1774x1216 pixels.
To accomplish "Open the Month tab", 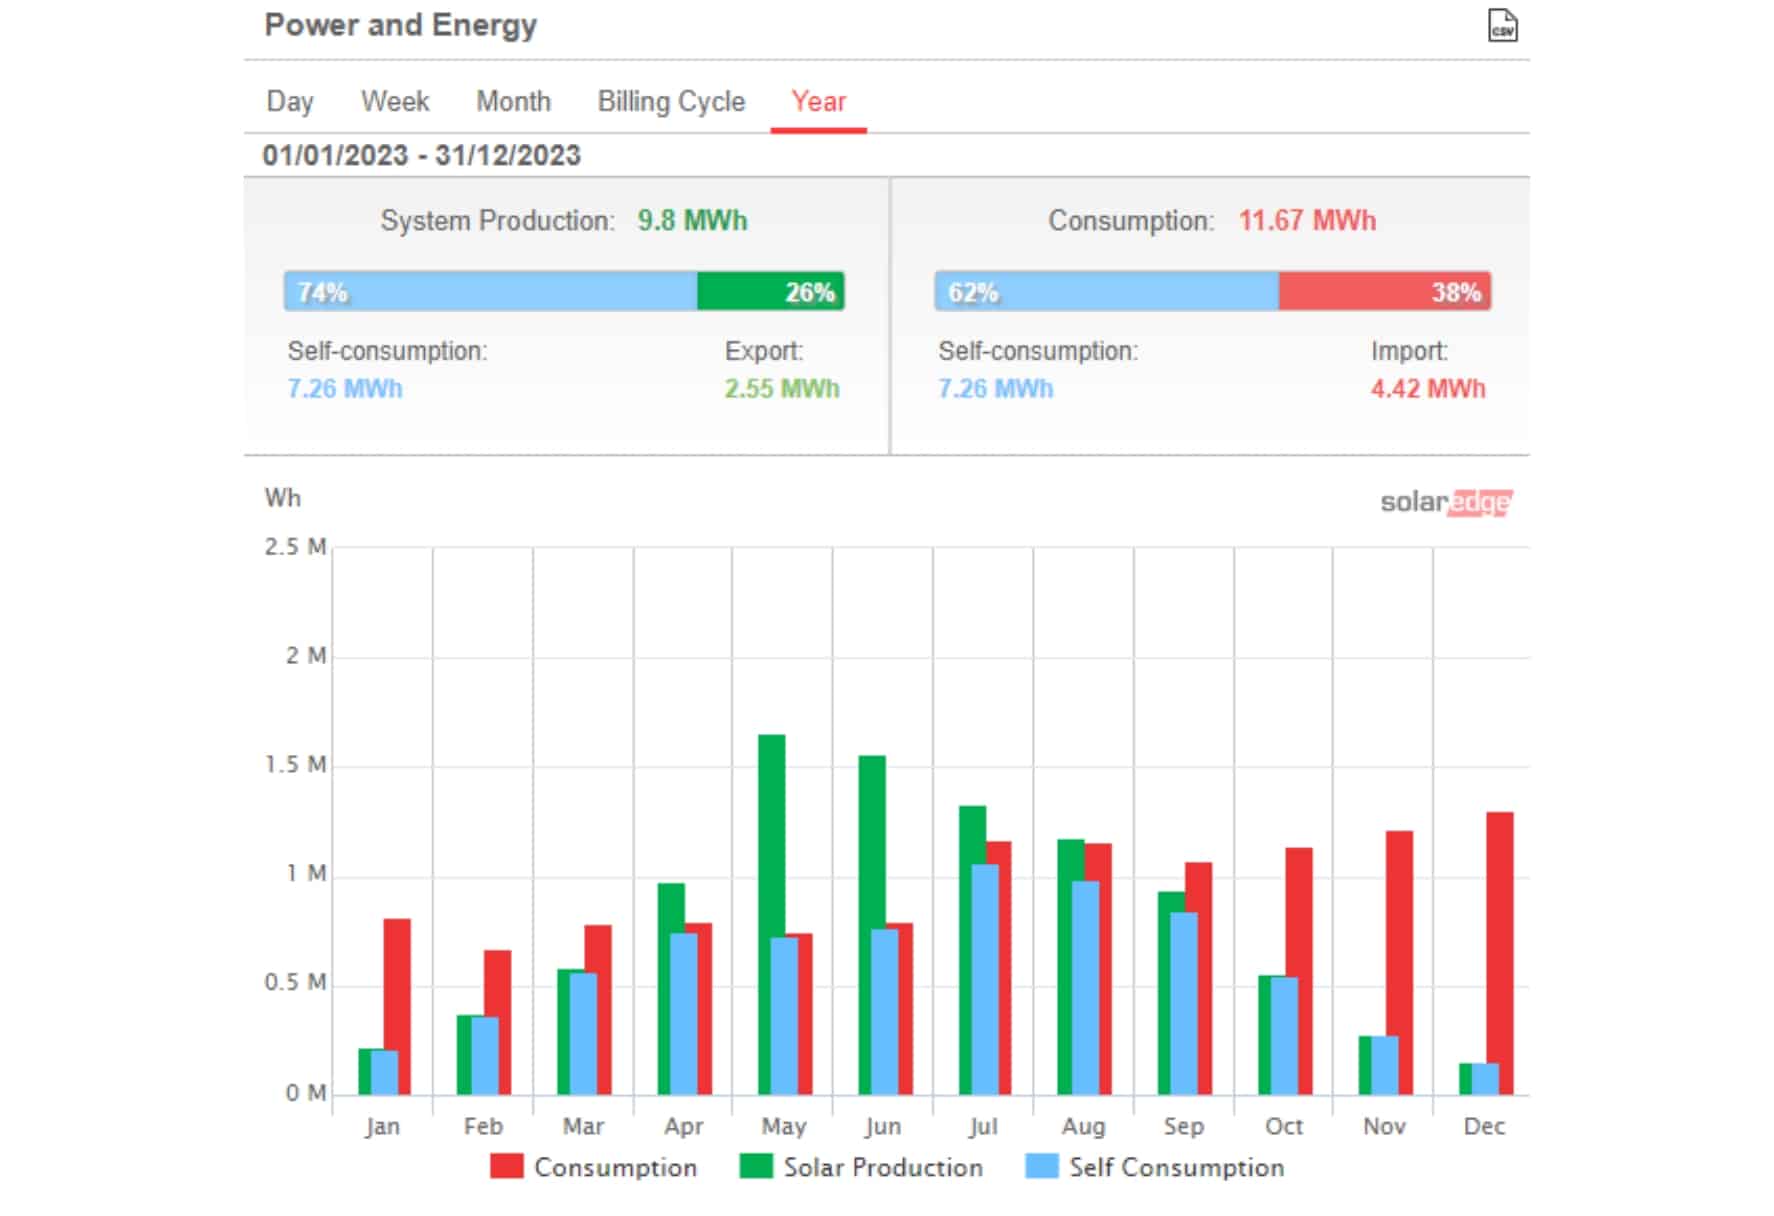I will (x=514, y=102).
